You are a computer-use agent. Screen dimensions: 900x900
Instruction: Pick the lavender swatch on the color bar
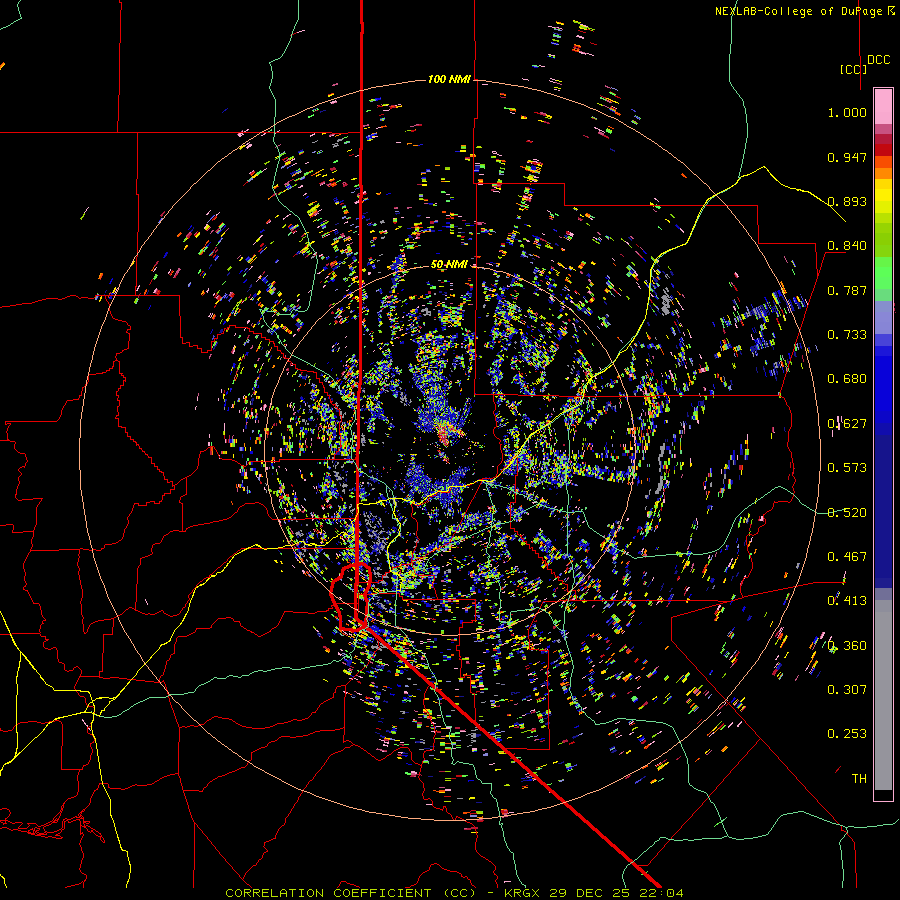tap(883, 318)
